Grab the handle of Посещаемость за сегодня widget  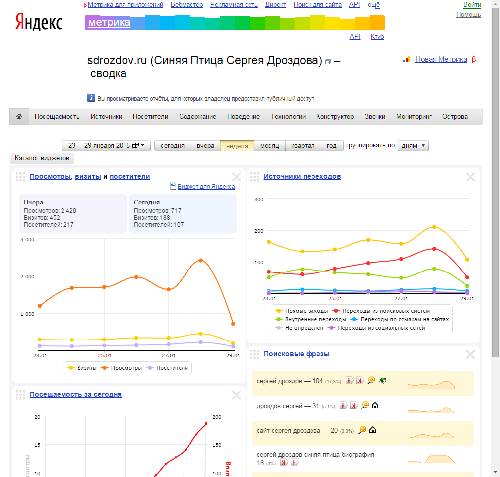20,395
